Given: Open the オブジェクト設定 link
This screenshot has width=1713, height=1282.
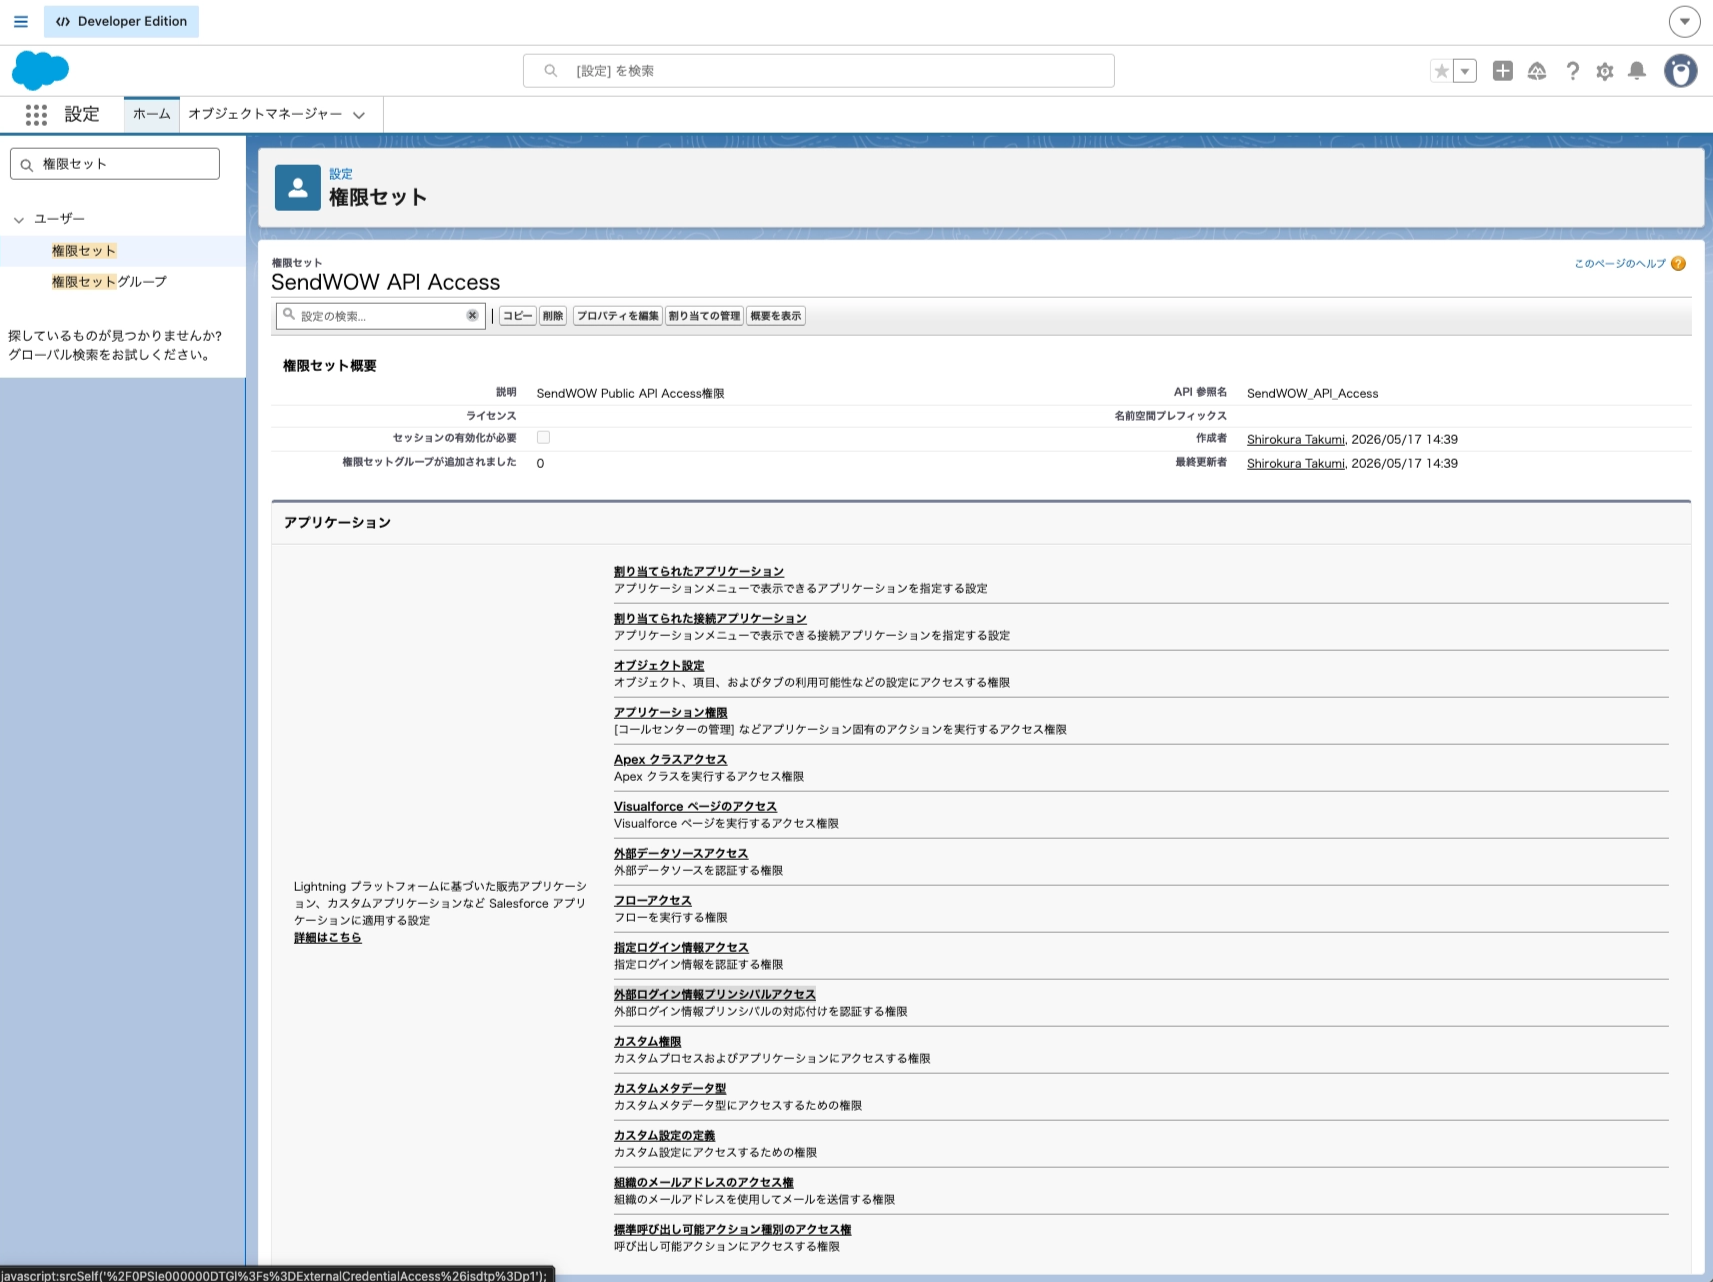Looking at the screenshot, I should [659, 666].
